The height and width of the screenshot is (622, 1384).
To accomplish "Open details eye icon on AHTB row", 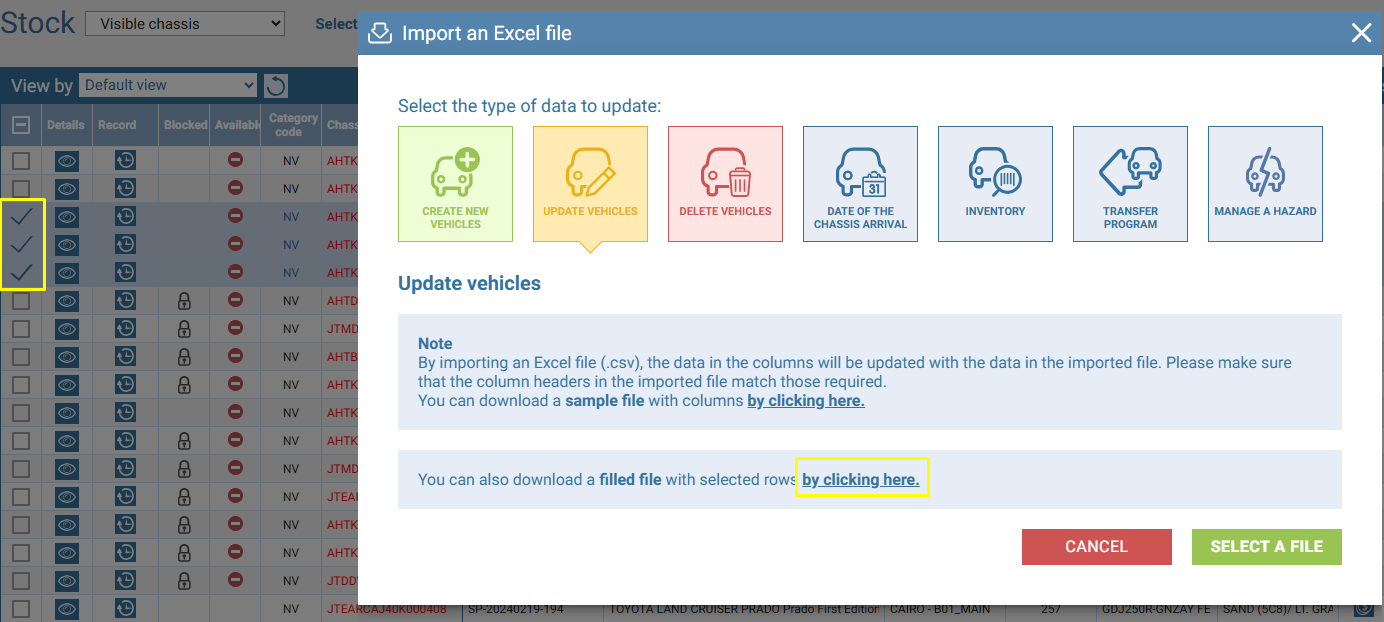I will coord(67,356).
